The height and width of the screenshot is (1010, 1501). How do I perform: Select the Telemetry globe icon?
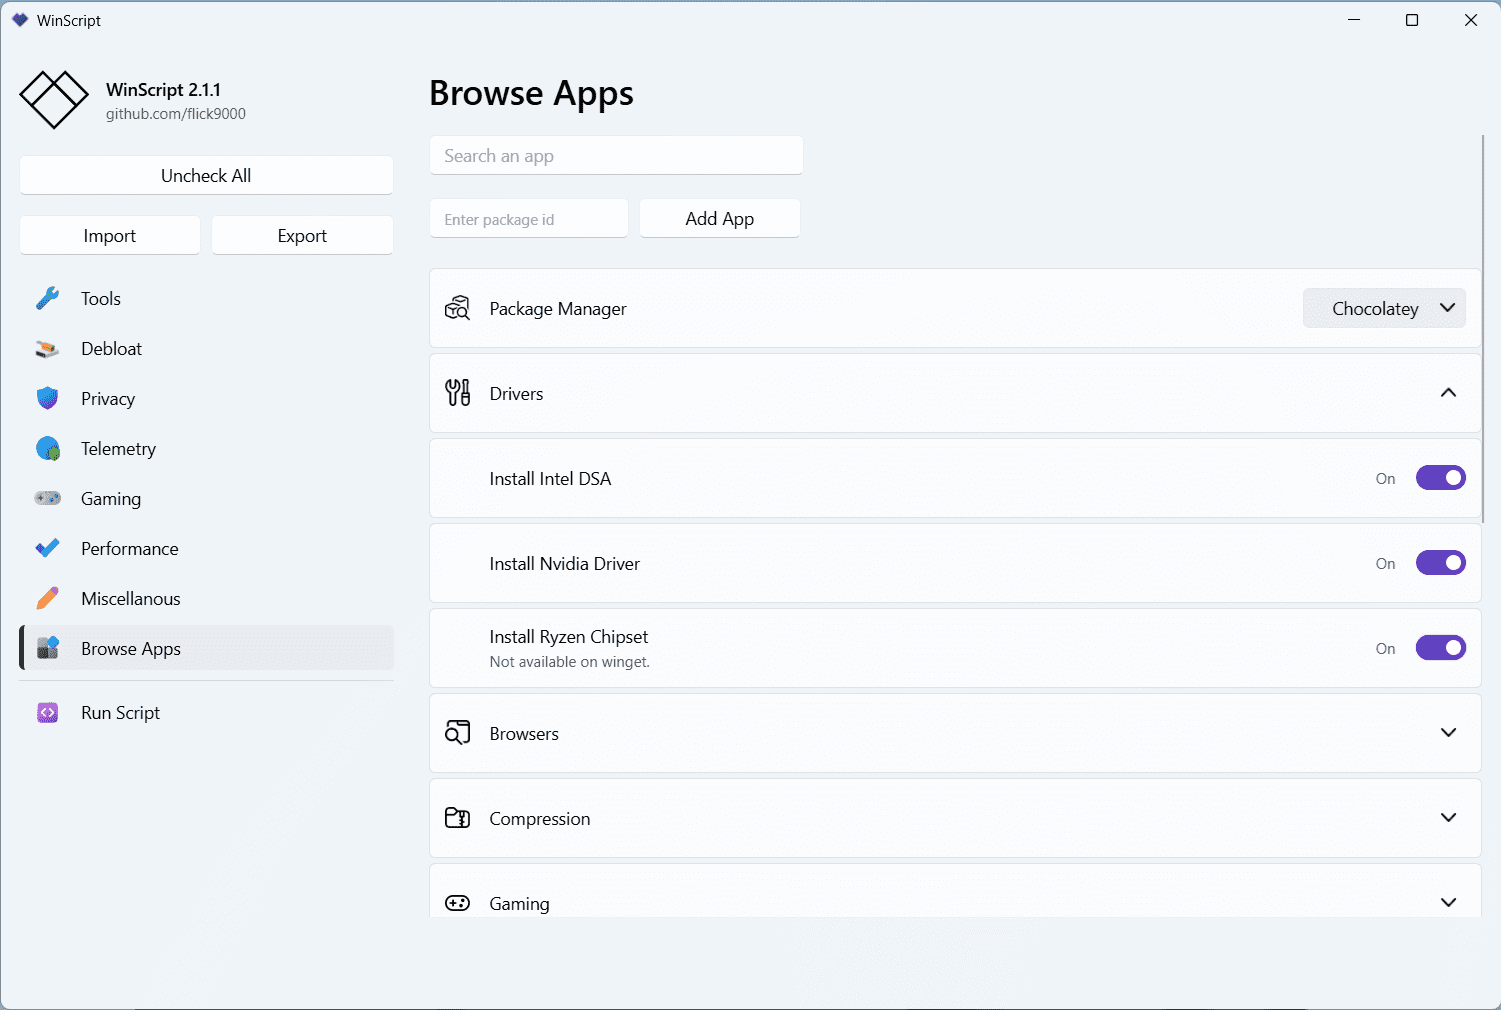[47, 449]
